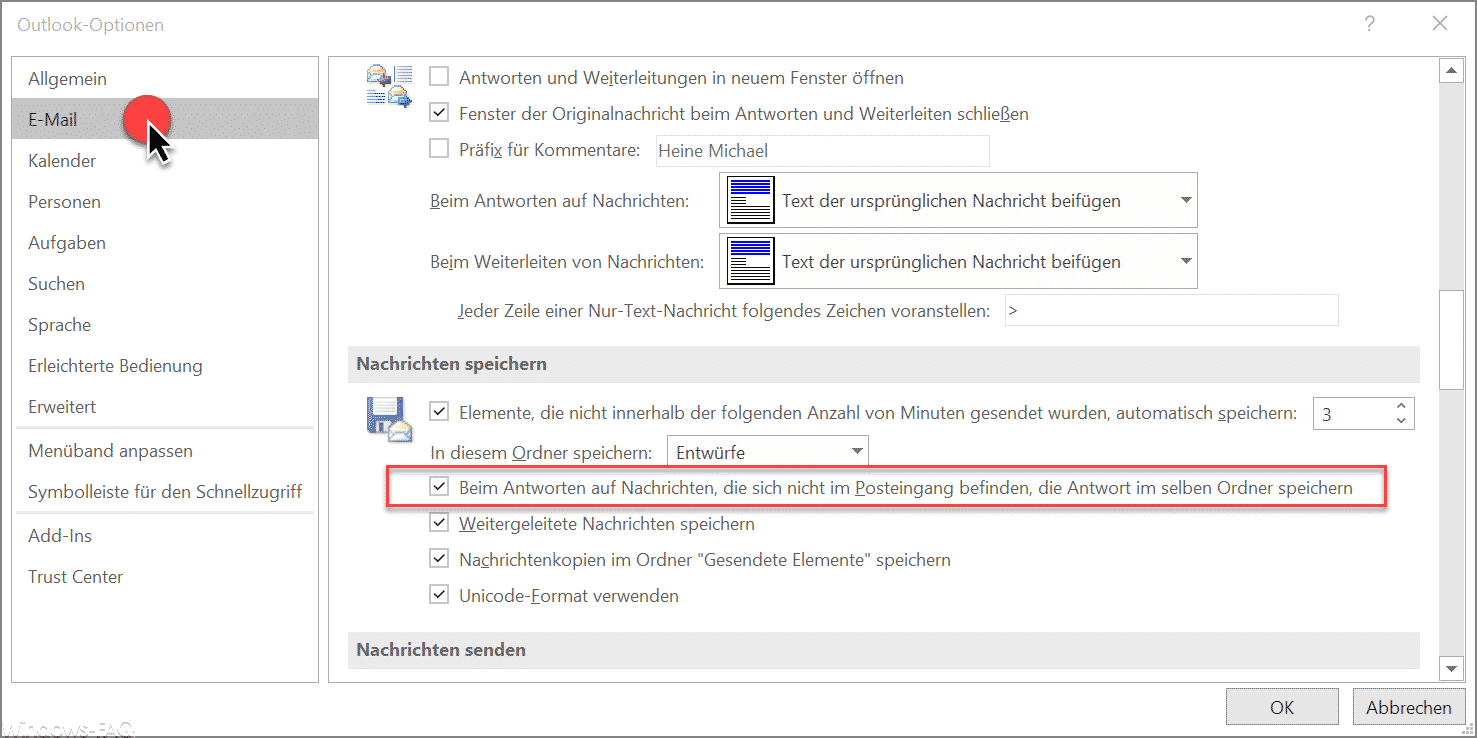Click the OK button
This screenshot has width=1477, height=738.
(x=1282, y=706)
